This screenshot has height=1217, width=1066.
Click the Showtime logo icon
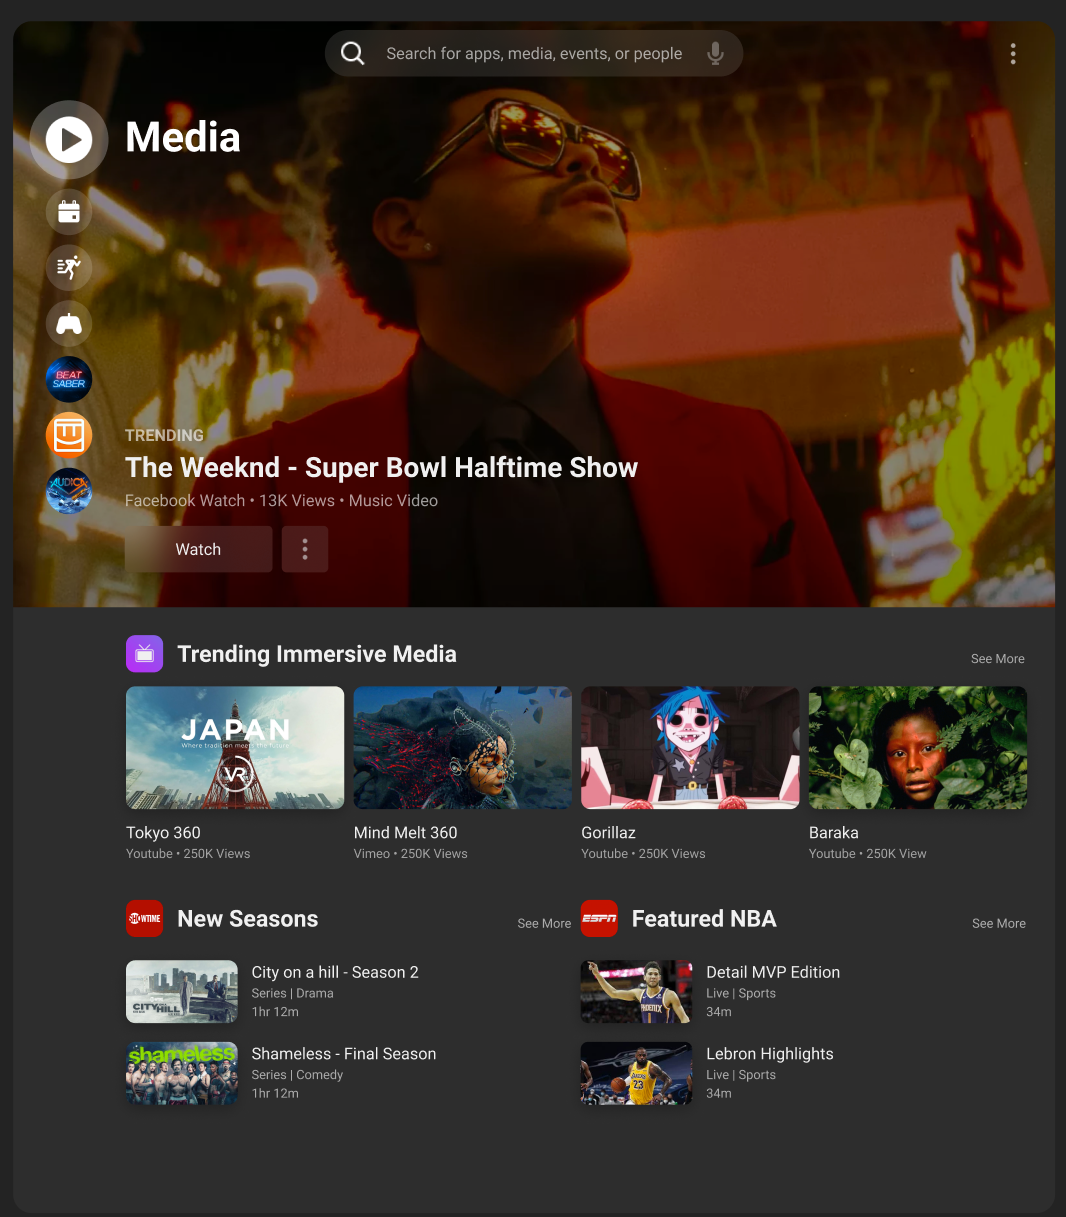click(x=144, y=919)
